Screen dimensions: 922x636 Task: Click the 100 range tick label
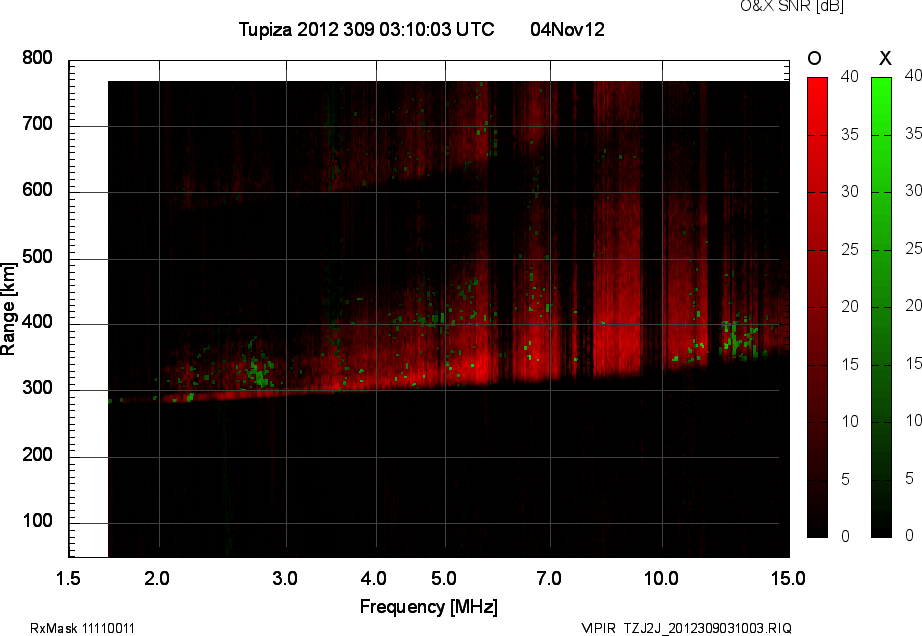point(37,521)
